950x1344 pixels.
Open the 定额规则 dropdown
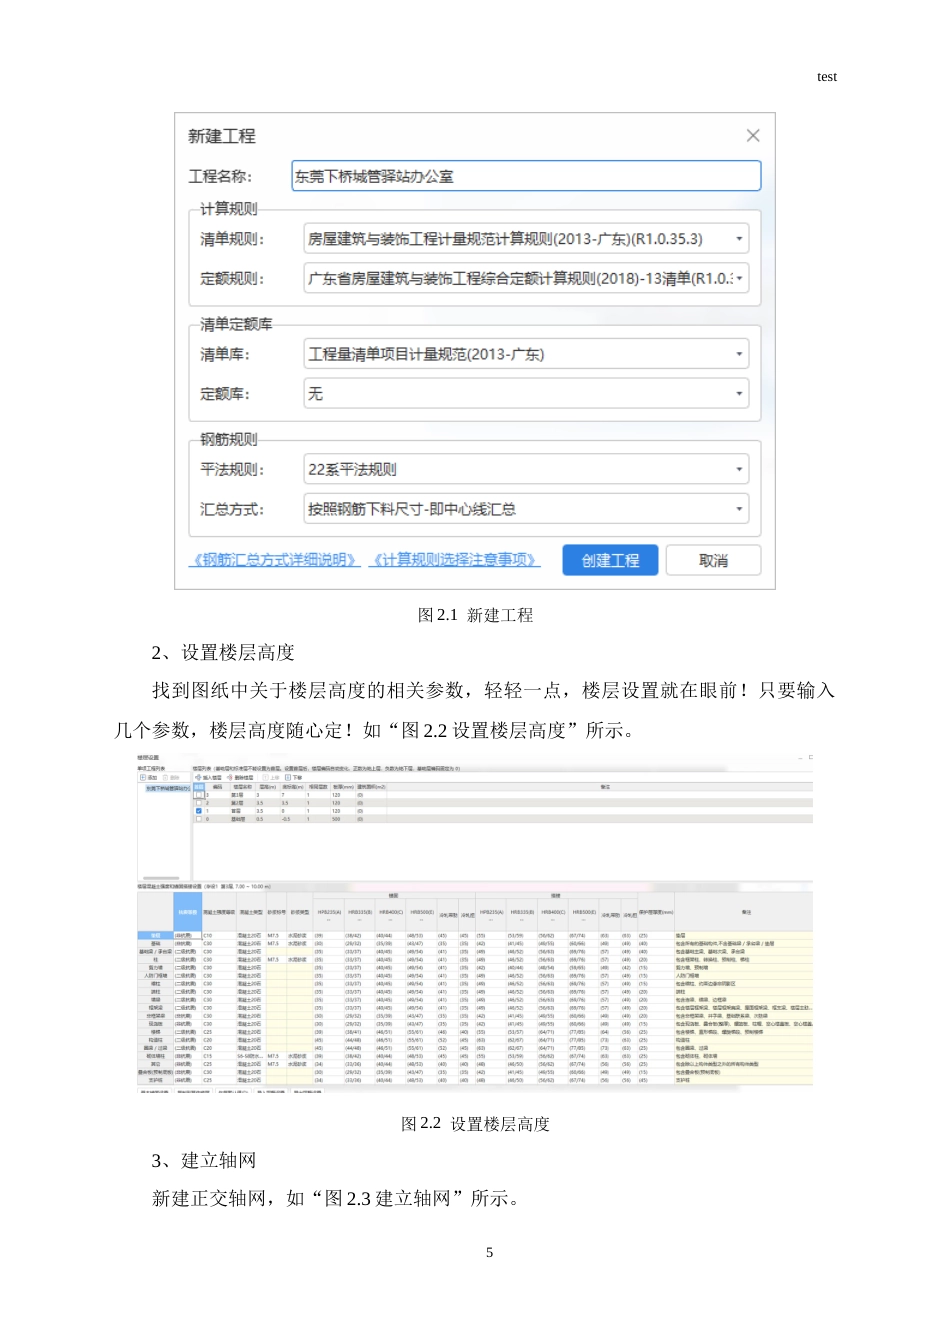tap(526, 279)
